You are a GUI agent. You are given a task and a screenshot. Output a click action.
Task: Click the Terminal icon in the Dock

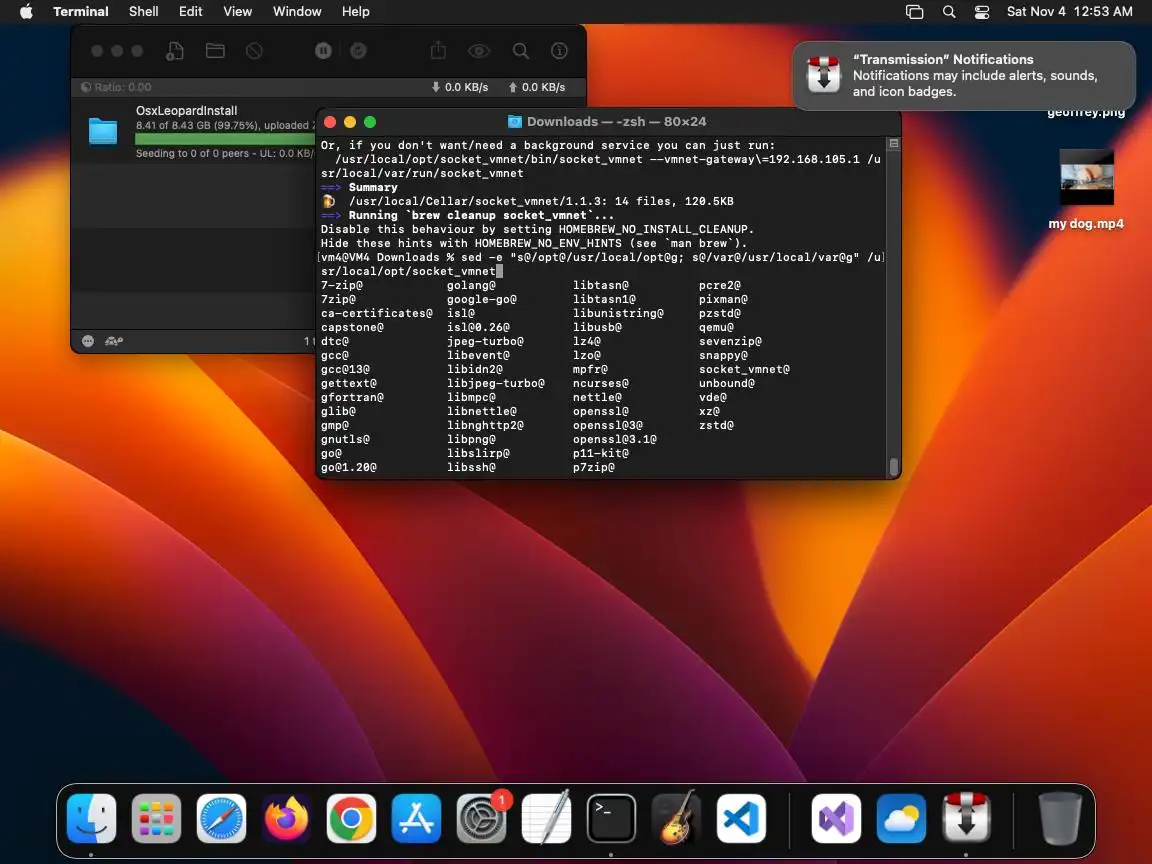[x=611, y=818]
